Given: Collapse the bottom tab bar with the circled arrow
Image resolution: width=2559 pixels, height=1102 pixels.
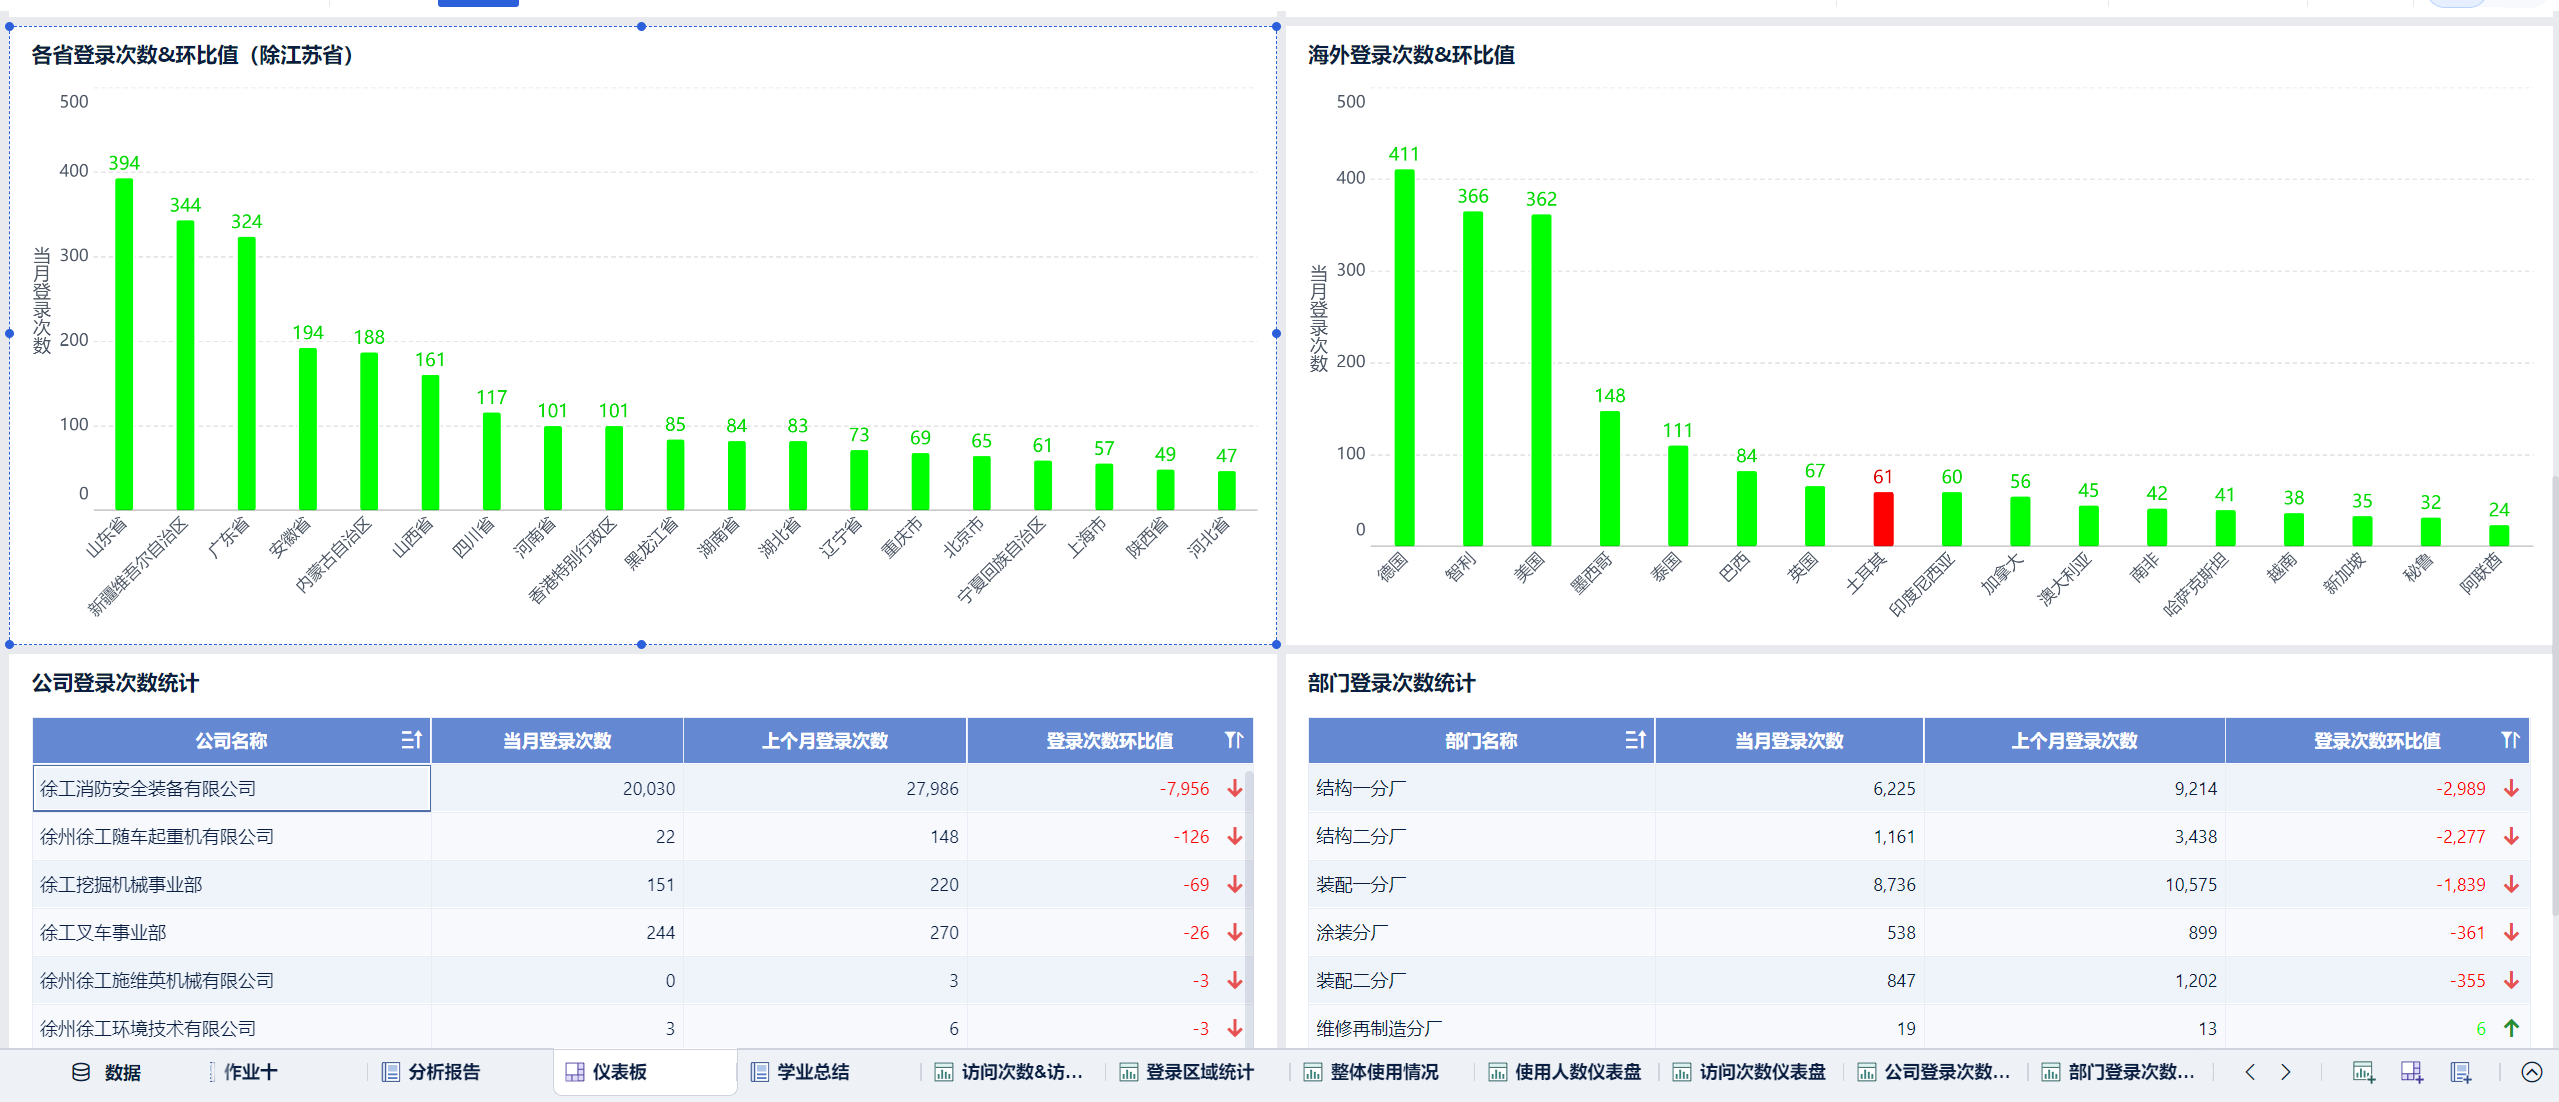Looking at the screenshot, I should tap(2531, 1072).
